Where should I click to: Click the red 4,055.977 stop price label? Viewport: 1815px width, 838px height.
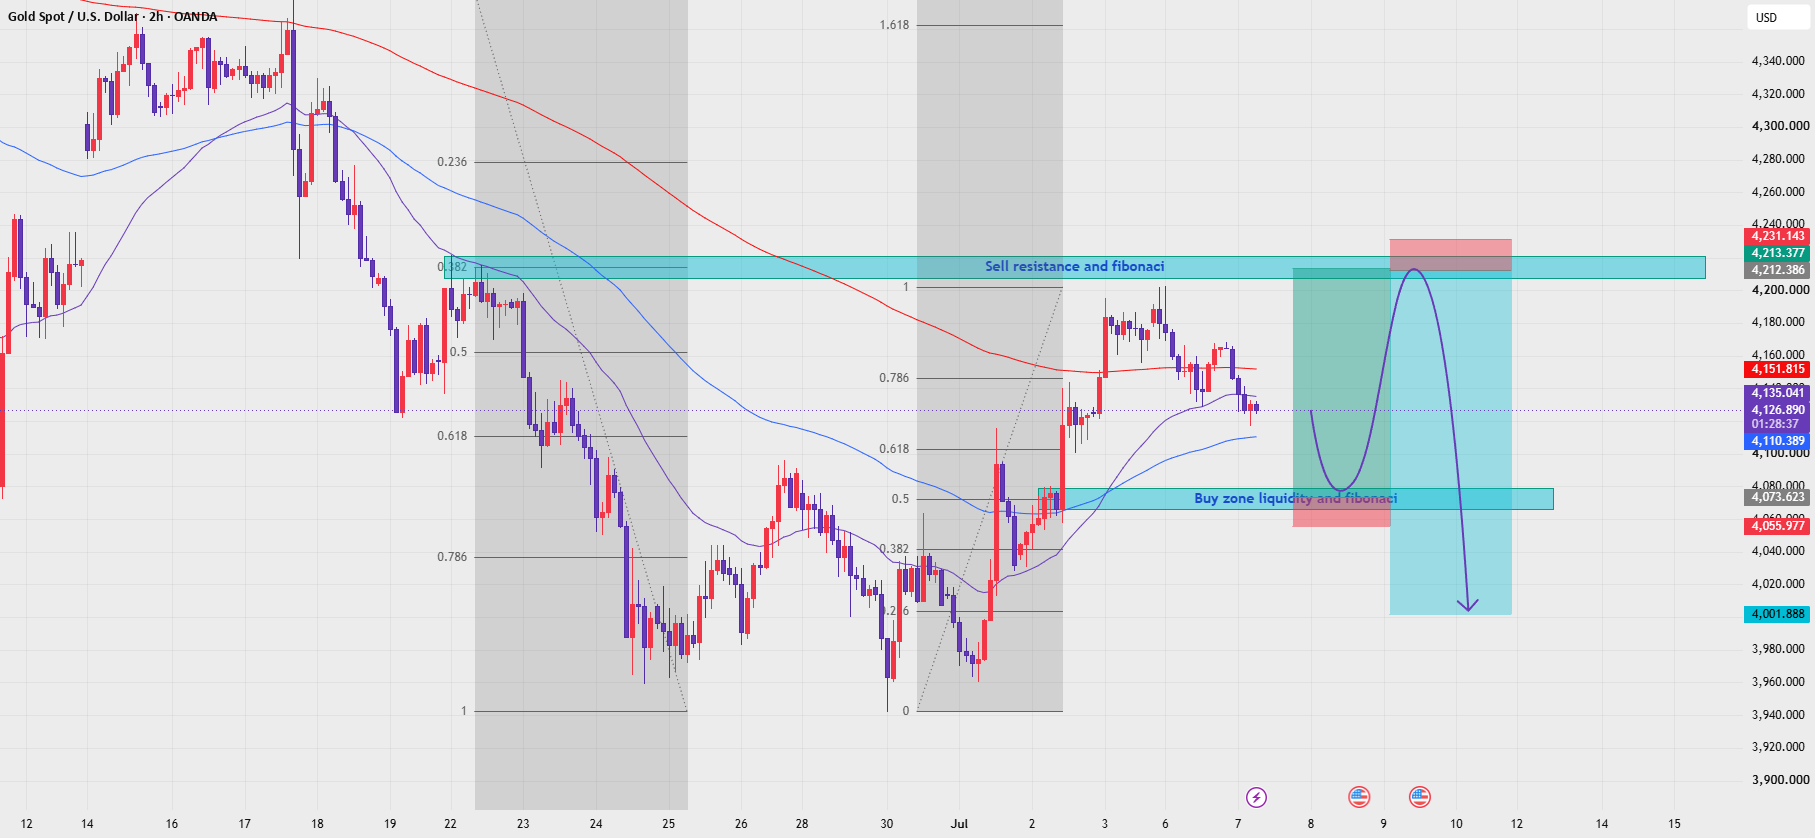[x=1777, y=526]
